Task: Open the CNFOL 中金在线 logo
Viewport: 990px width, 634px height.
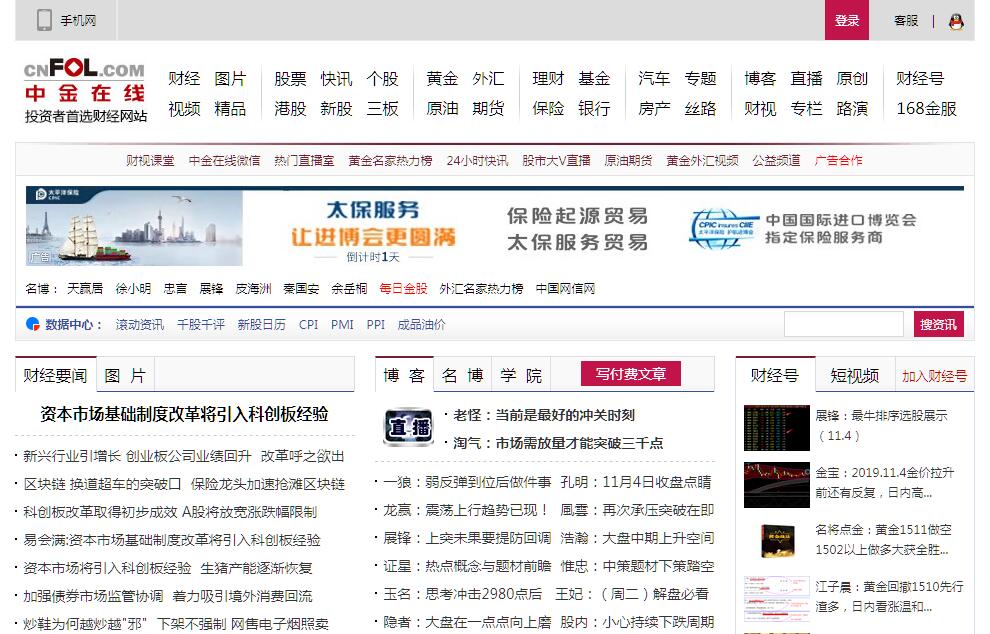Action: [85, 92]
